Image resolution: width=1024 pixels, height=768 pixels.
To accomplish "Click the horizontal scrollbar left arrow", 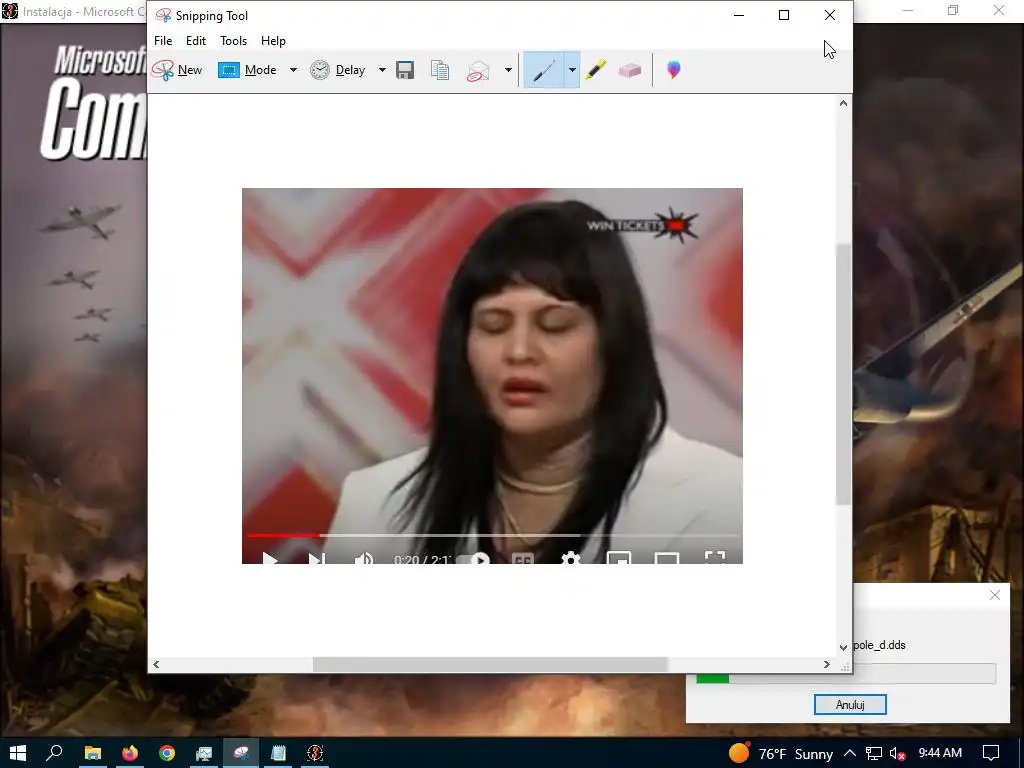I will point(156,664).
